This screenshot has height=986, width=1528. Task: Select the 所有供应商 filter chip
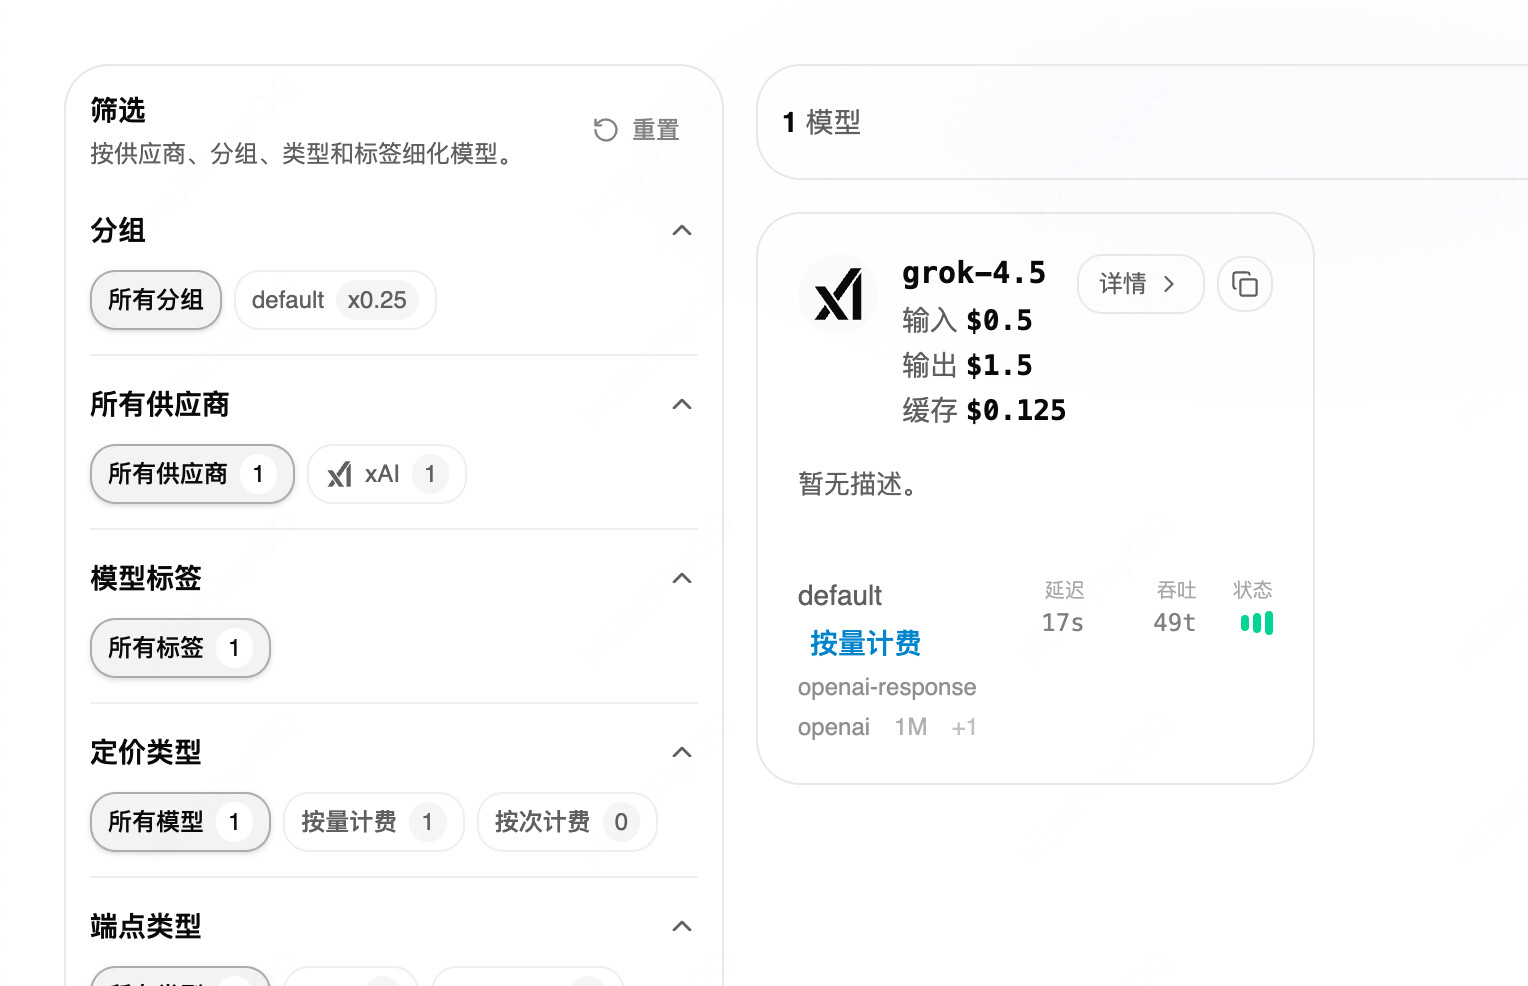click(192, 474)
